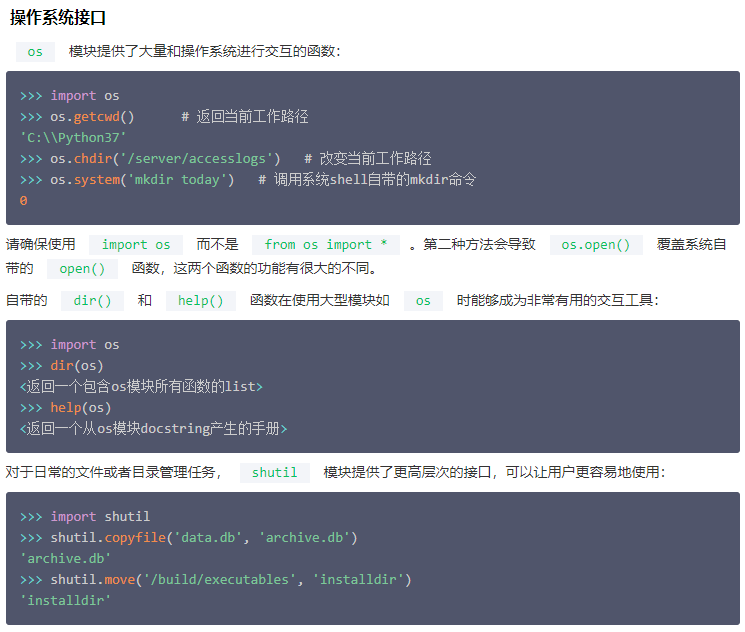Click text 第二种方法会导致
The image size is (745, 632).
tap(480, 244)
